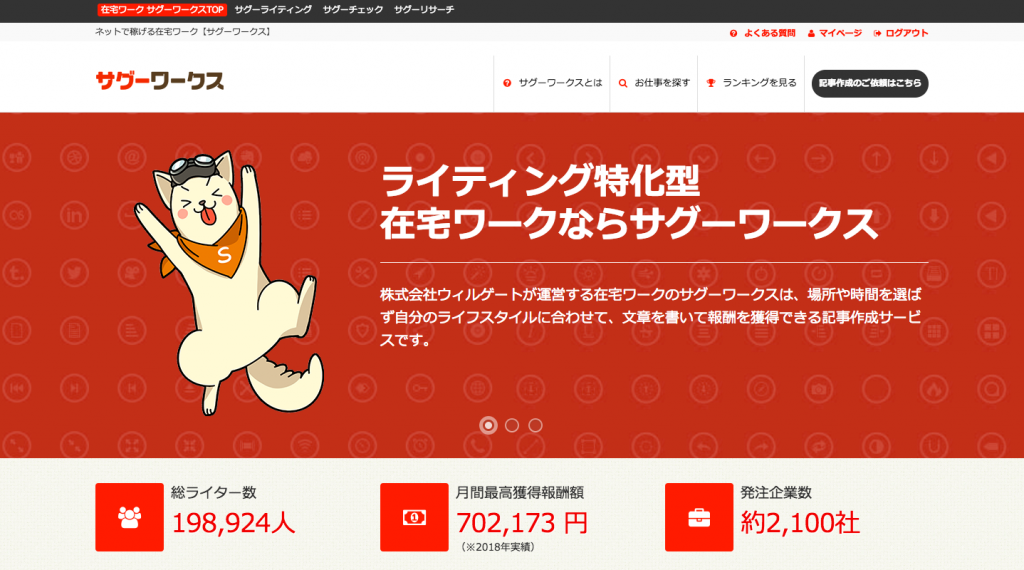Select the second carousel slide dot
The image size is (1024, 570).
[512, 425]
